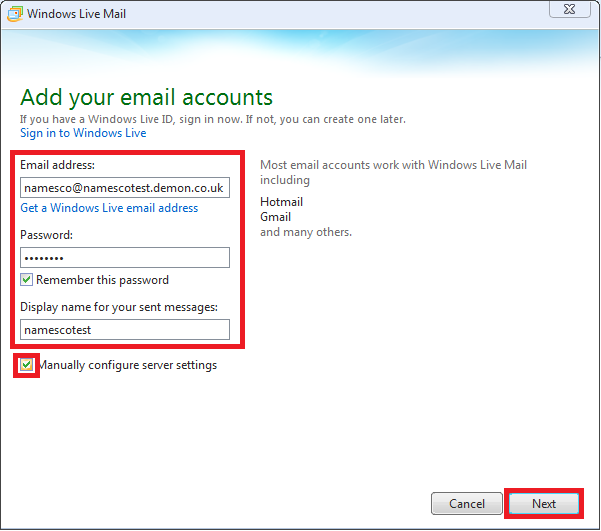Open the Sign in to Windows Live link
Screen dimensions: 601x531
coord(83,133)
